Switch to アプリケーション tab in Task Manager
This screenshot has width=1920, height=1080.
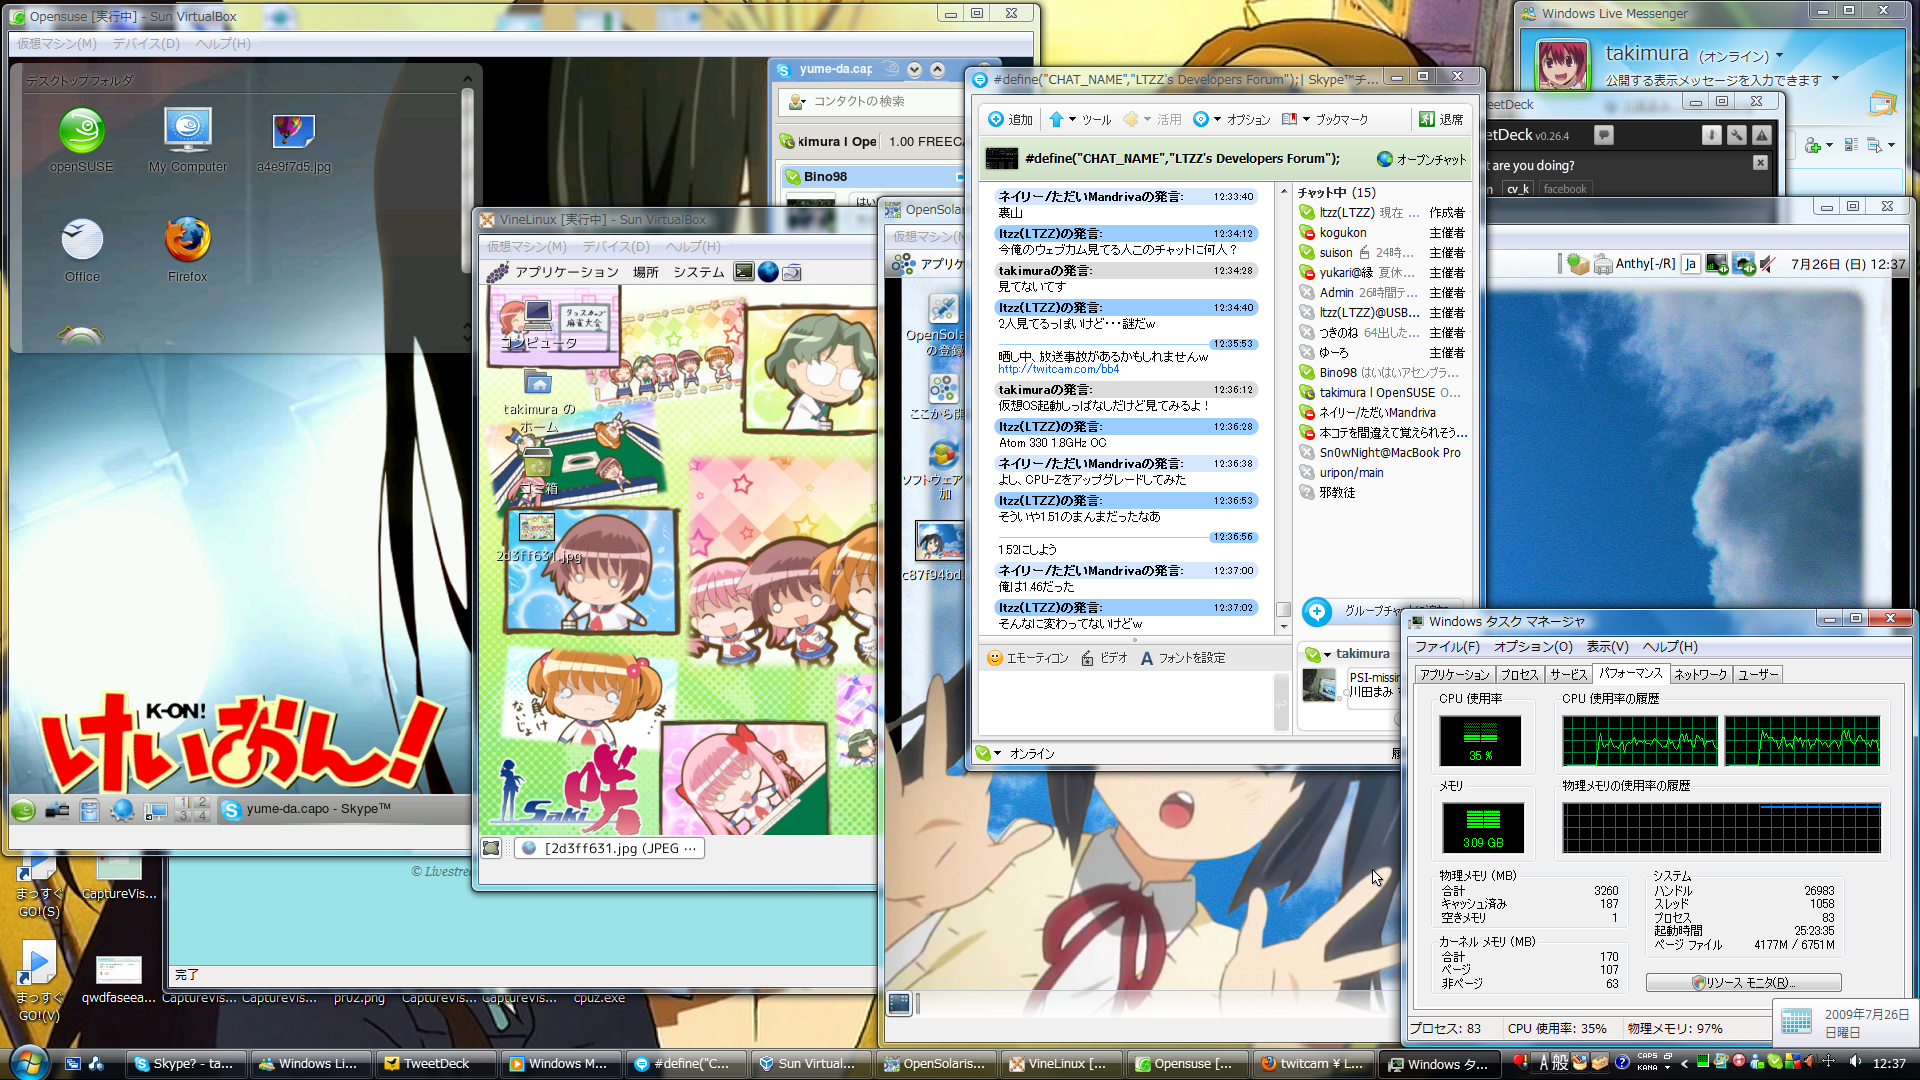tap(1454, 675)
